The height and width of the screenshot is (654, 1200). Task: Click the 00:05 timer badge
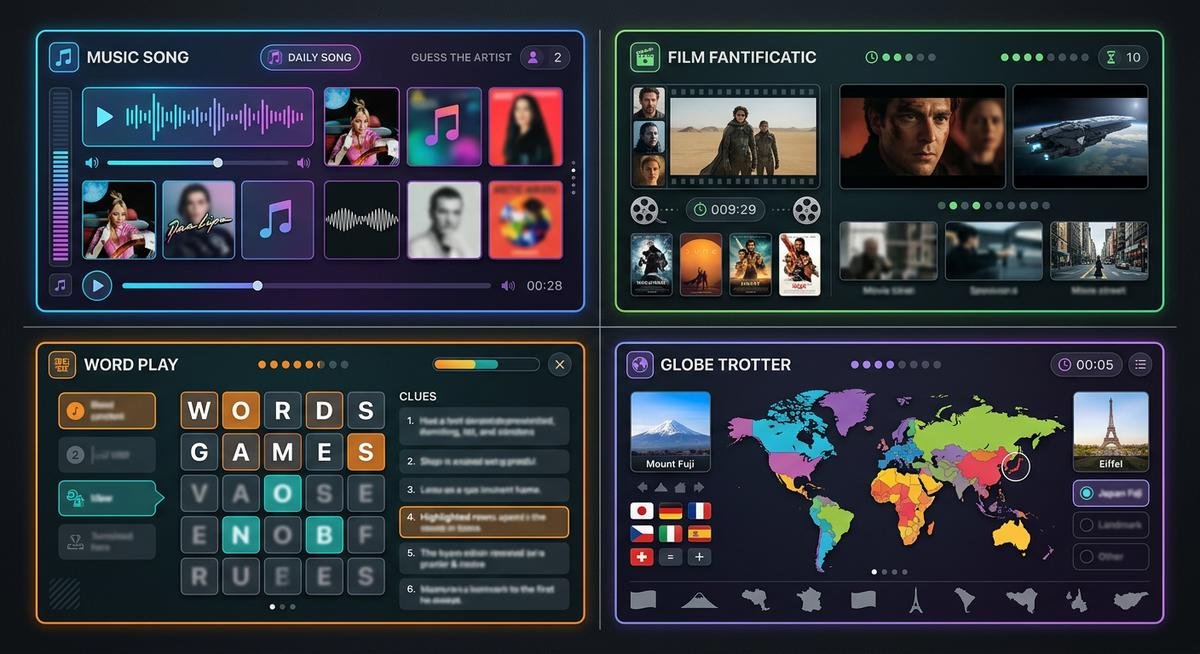tap(1086, 364)
